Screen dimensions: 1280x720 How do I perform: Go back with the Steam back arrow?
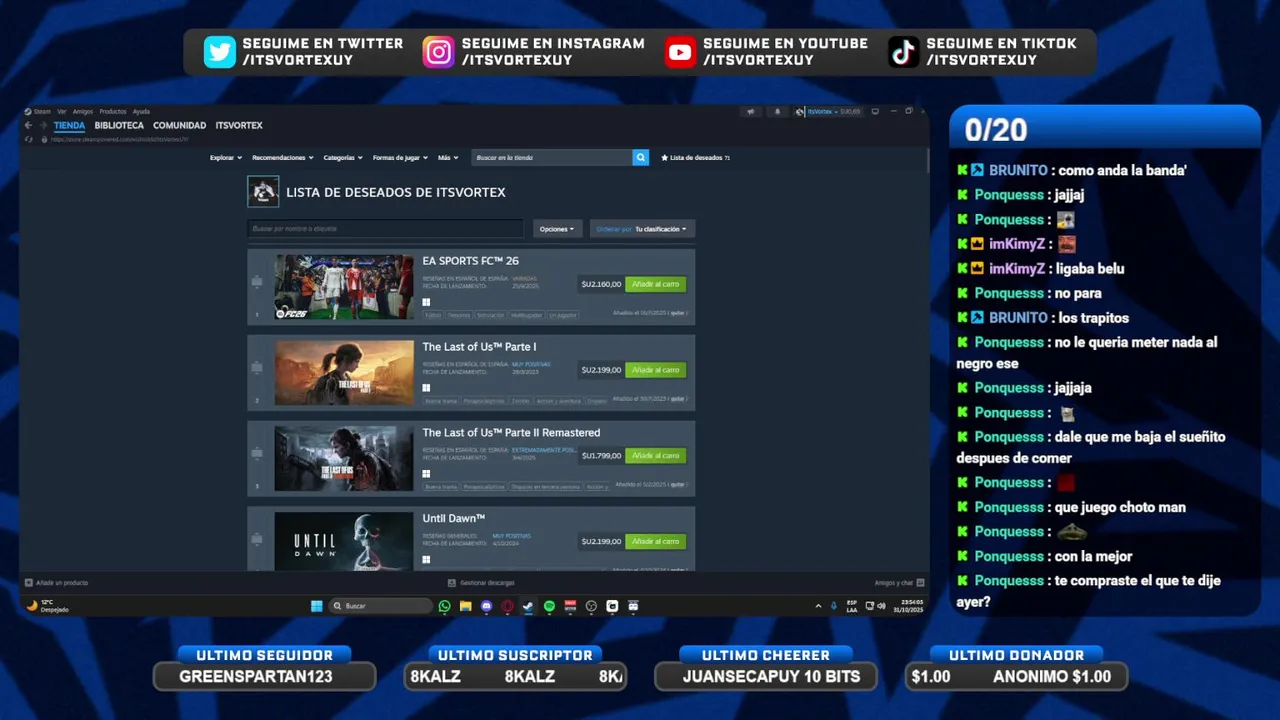[x=29, y=125]
